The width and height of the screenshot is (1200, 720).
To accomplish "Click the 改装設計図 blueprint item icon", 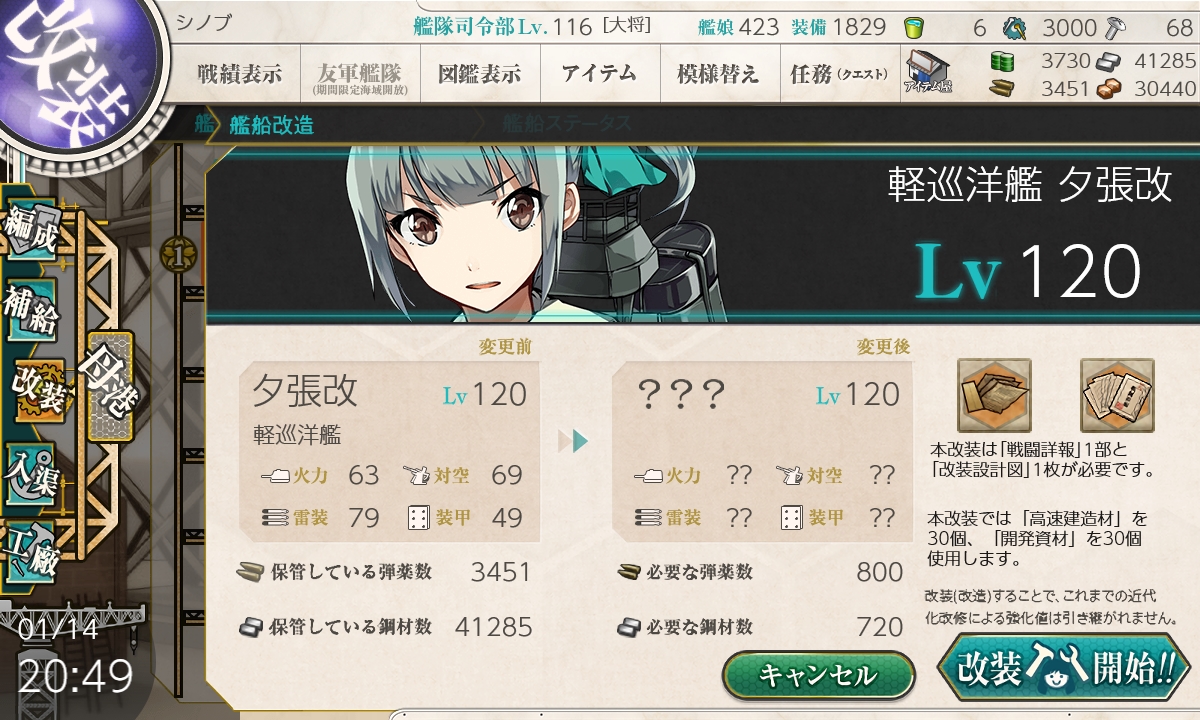I will tap(1117, 395).
